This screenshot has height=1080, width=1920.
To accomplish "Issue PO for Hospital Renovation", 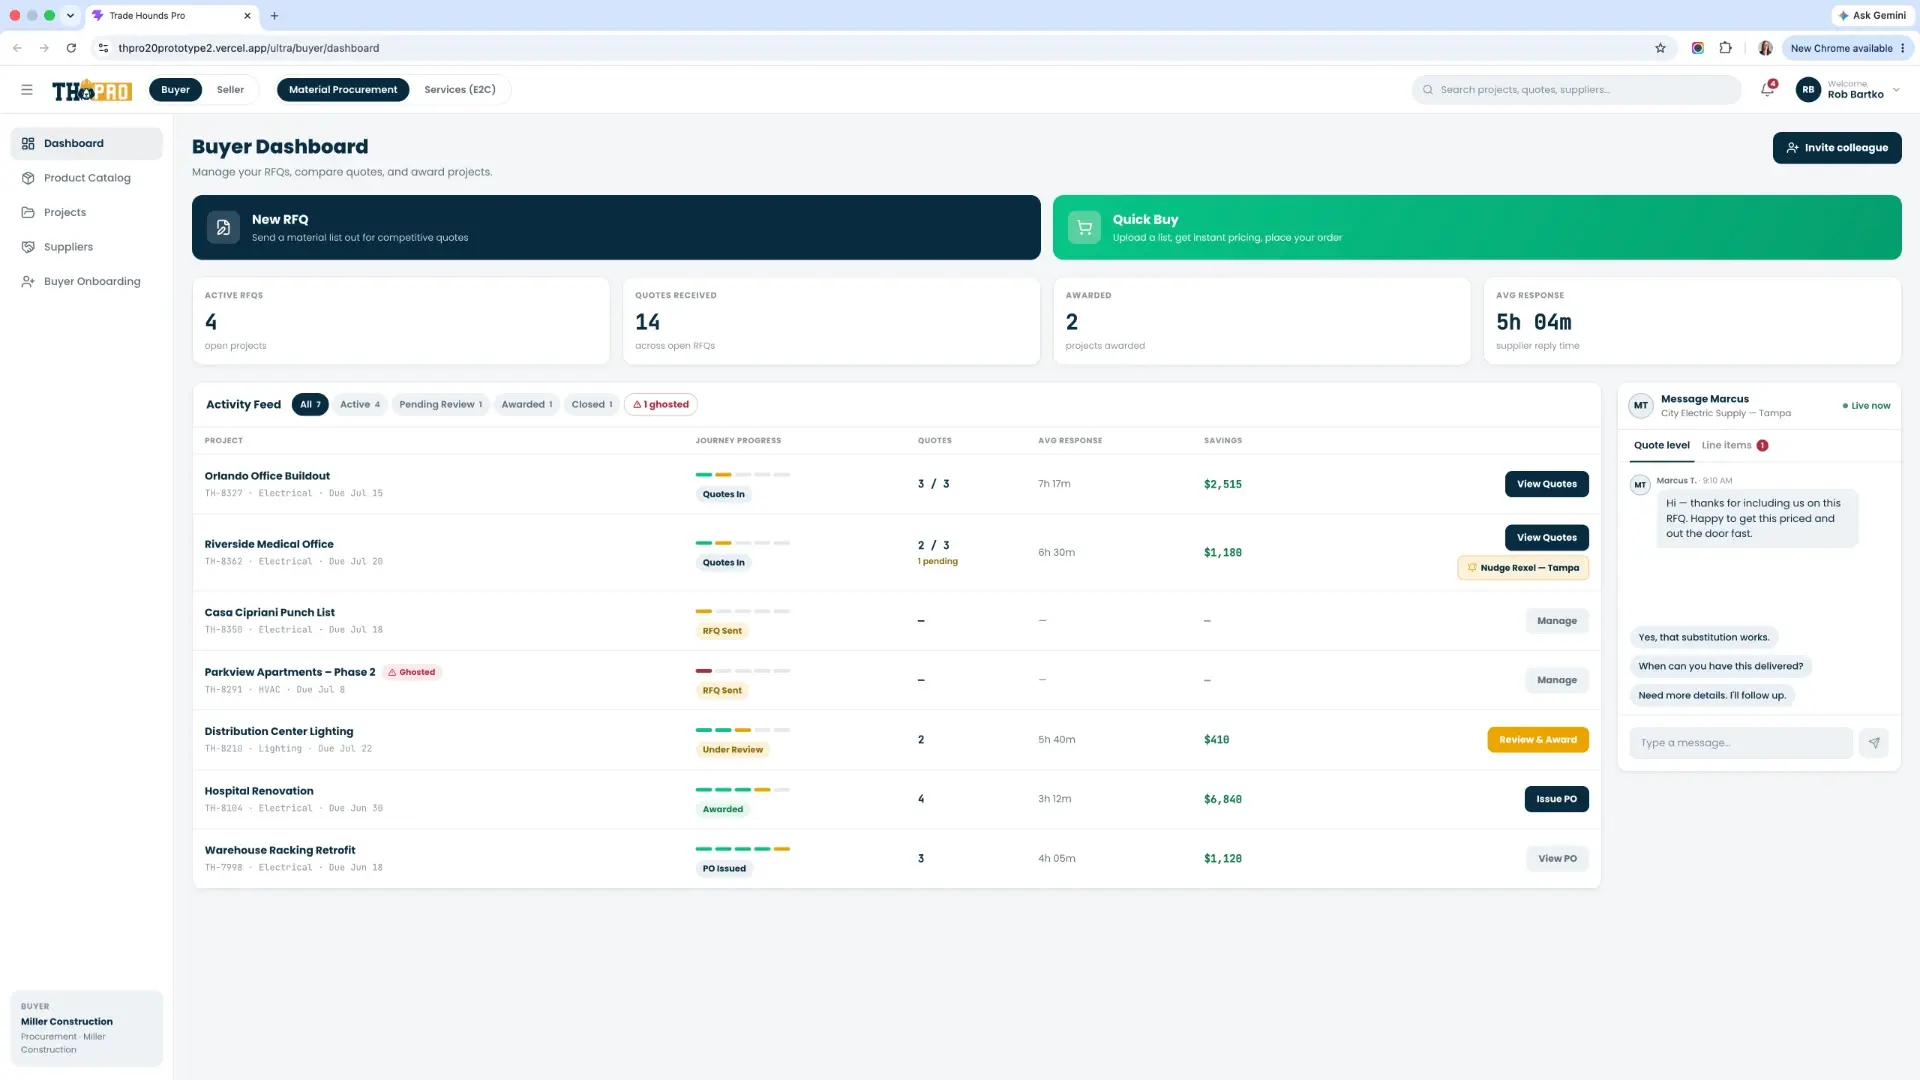I will (1556, 799).
